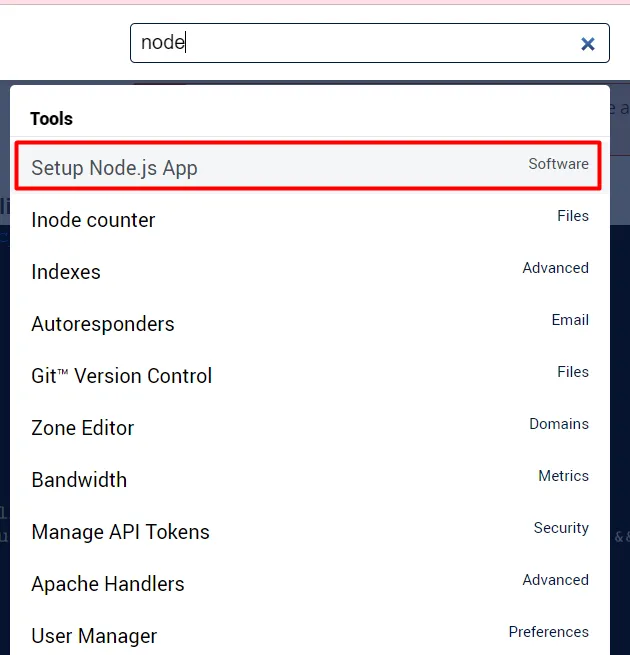Open User Manager from results
Image resolution: width=630 pixels, height=655 pixels.
(310, 634)
